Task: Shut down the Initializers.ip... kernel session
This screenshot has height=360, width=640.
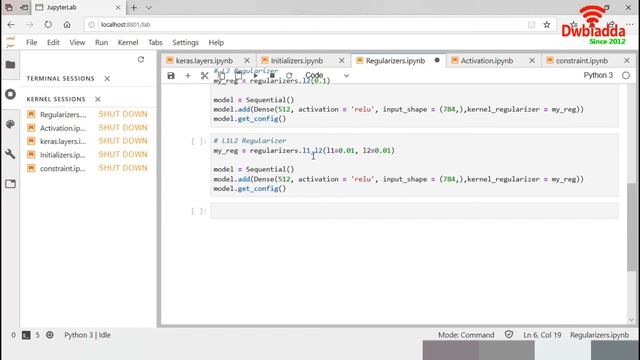Action: pos(123,154)
